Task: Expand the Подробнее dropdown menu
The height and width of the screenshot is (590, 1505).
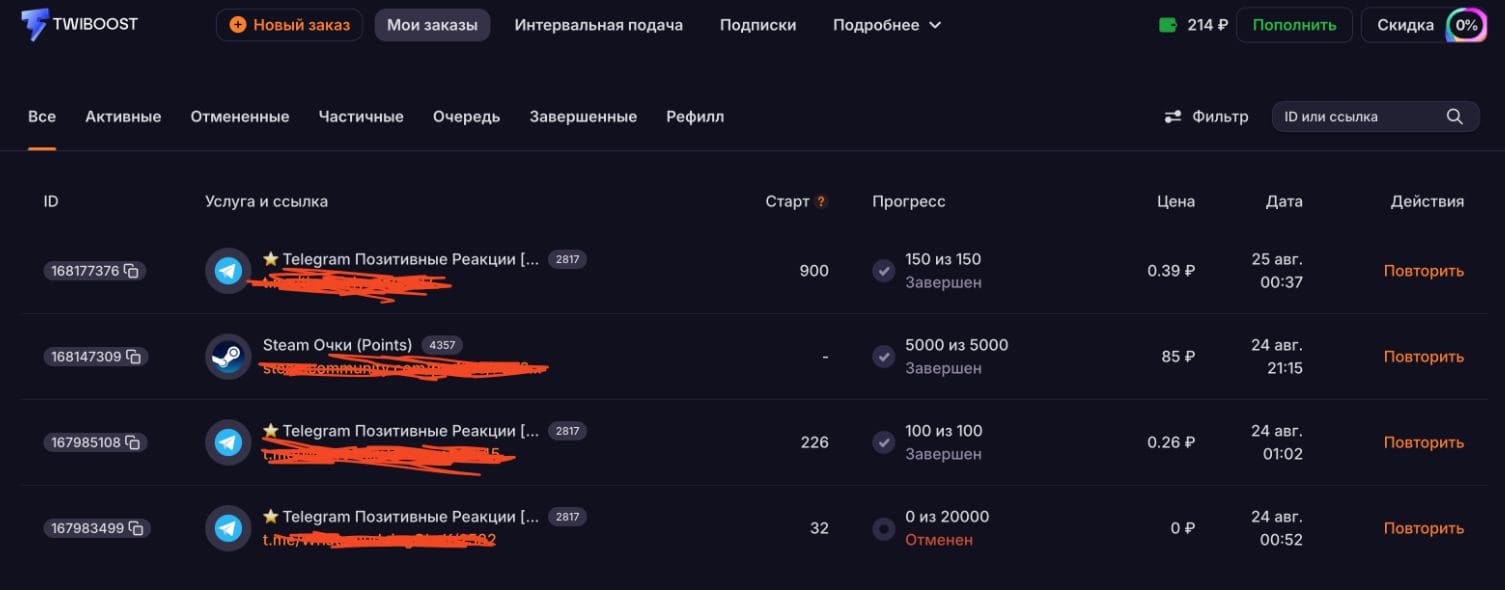Action: click(887, 25)
